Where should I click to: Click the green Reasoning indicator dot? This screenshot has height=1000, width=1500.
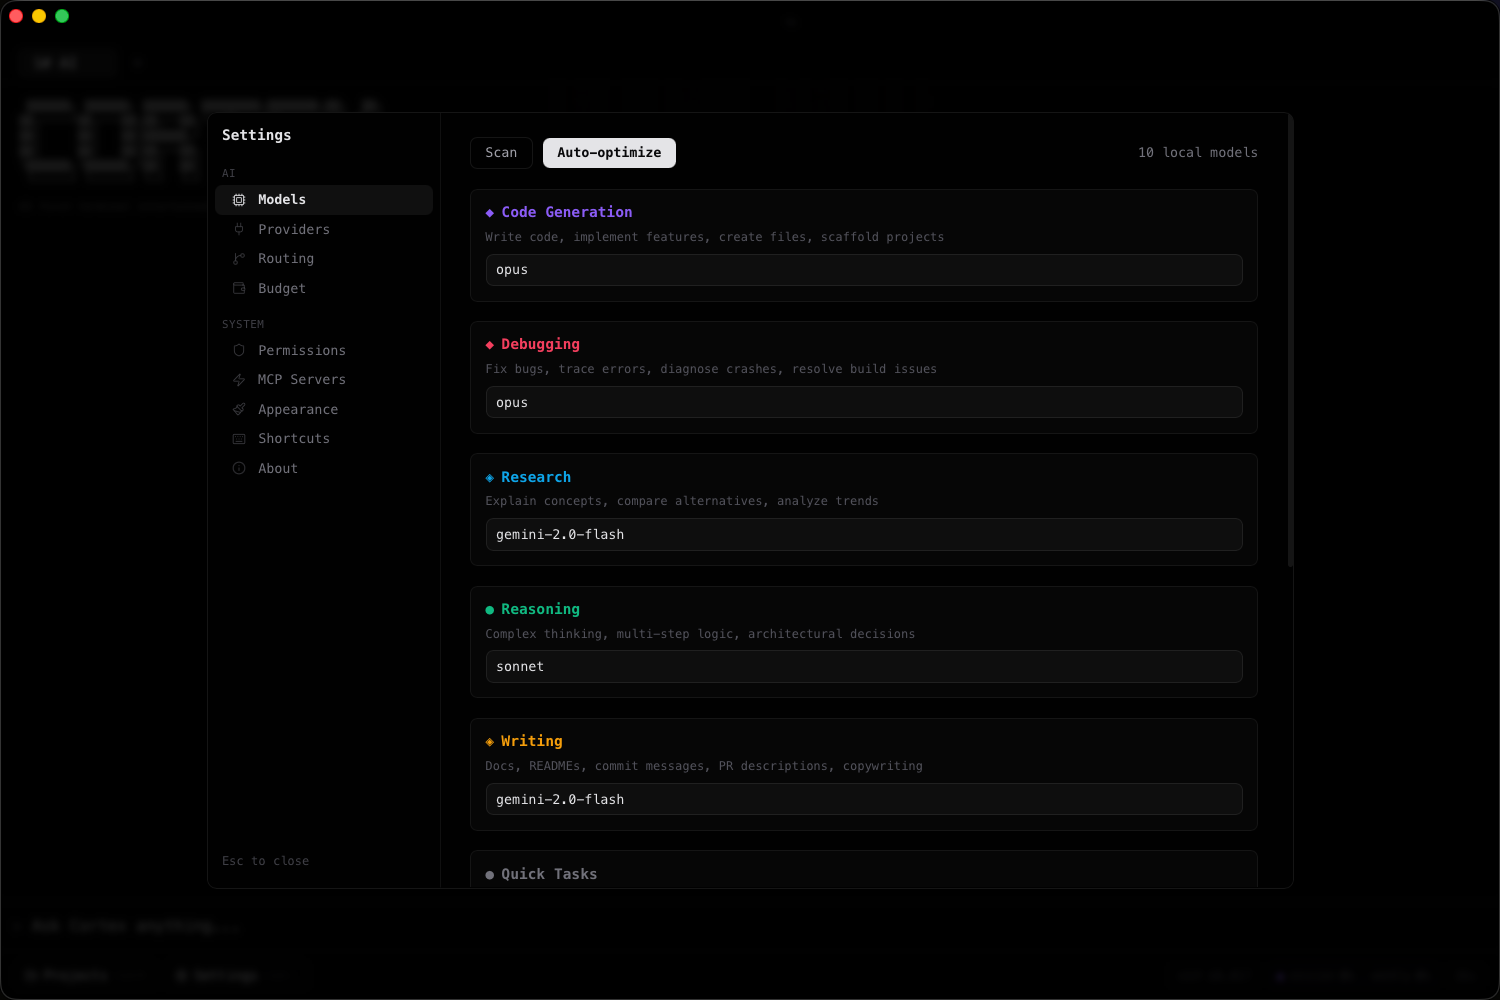coord(489,609)
